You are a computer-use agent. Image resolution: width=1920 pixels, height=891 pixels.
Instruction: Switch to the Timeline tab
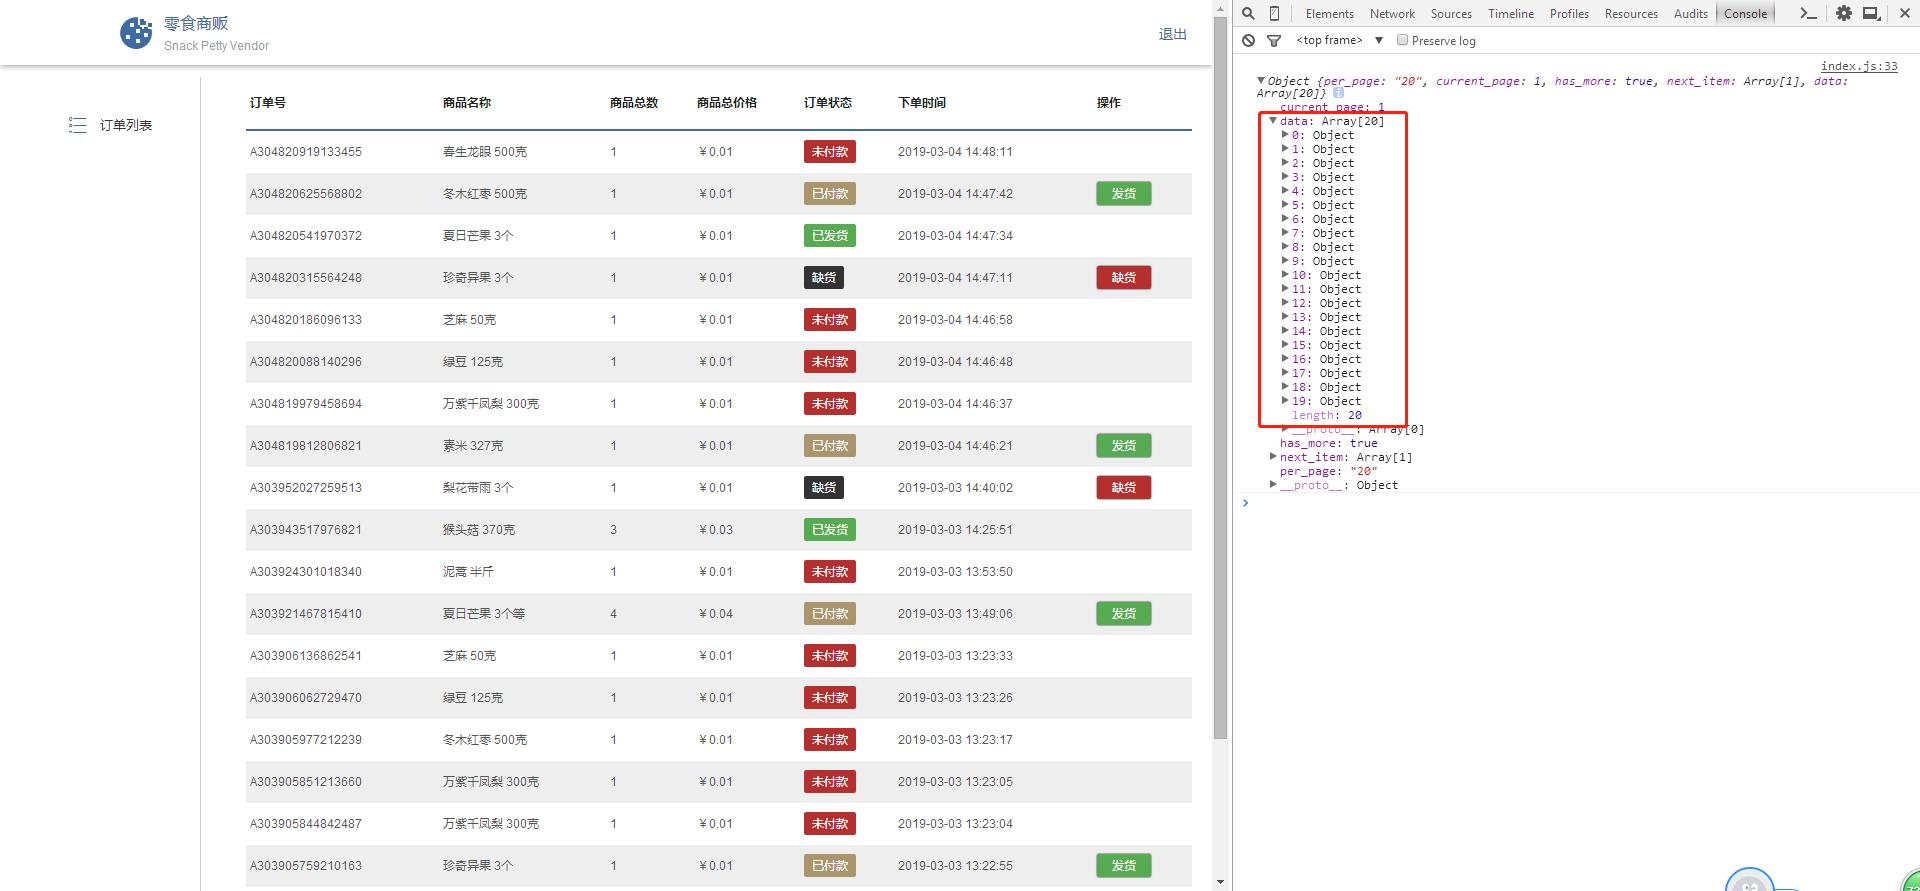pos(1510,14)
